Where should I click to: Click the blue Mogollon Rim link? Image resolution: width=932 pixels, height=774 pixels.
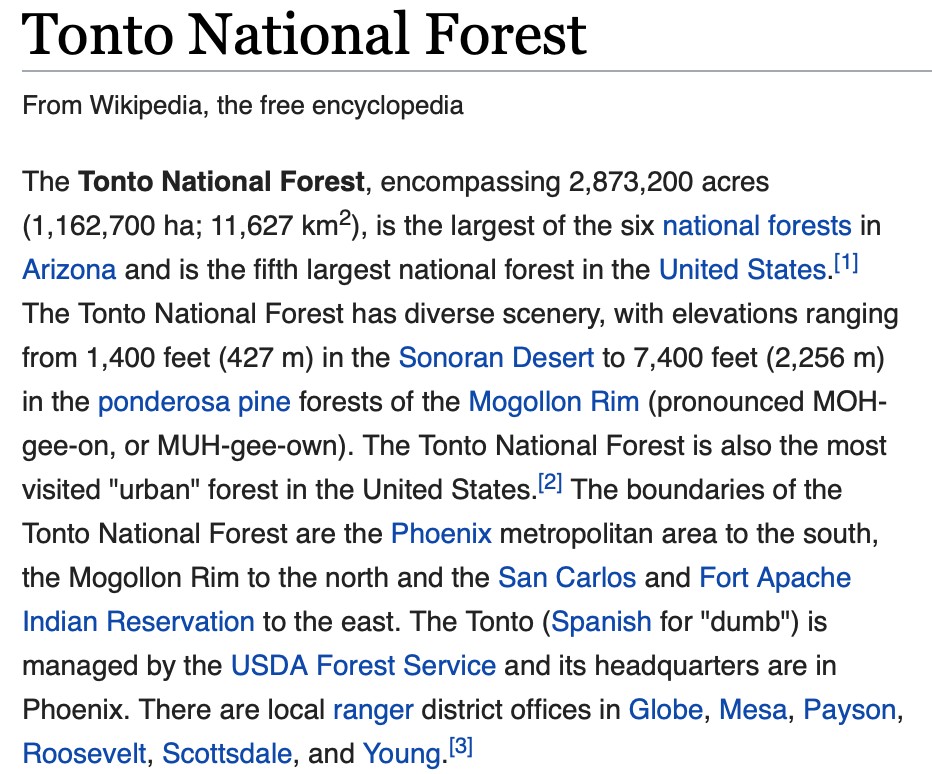tap(553, 402)
